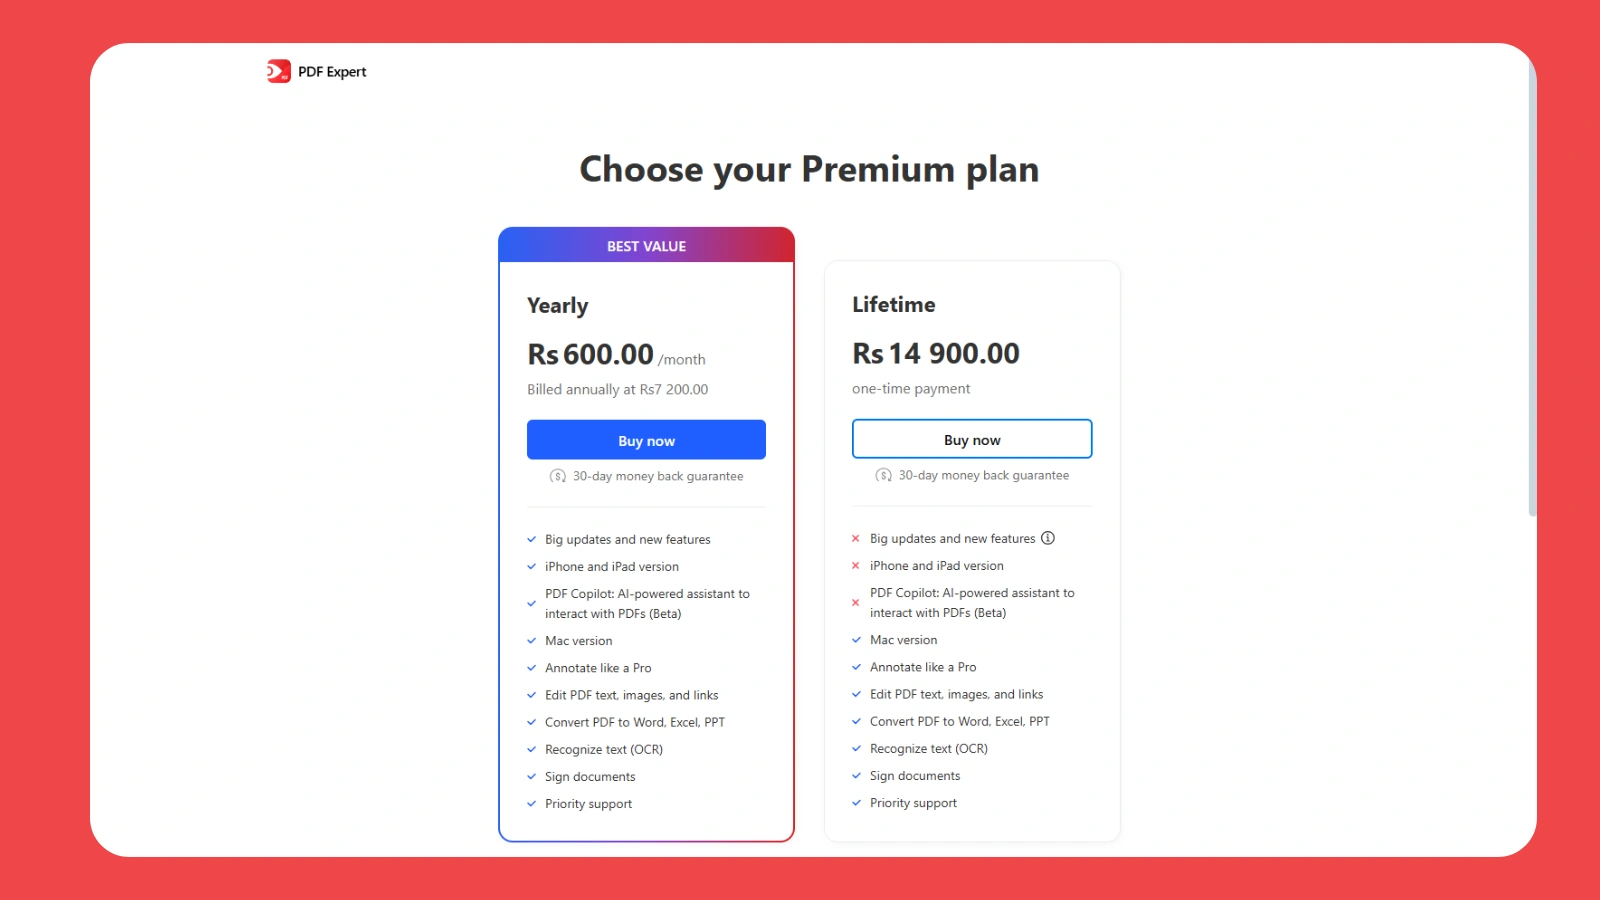This screenshot has width=1600, height=900.
Task: Click the Choose your Premium plan heading
Action: [809, 169]
